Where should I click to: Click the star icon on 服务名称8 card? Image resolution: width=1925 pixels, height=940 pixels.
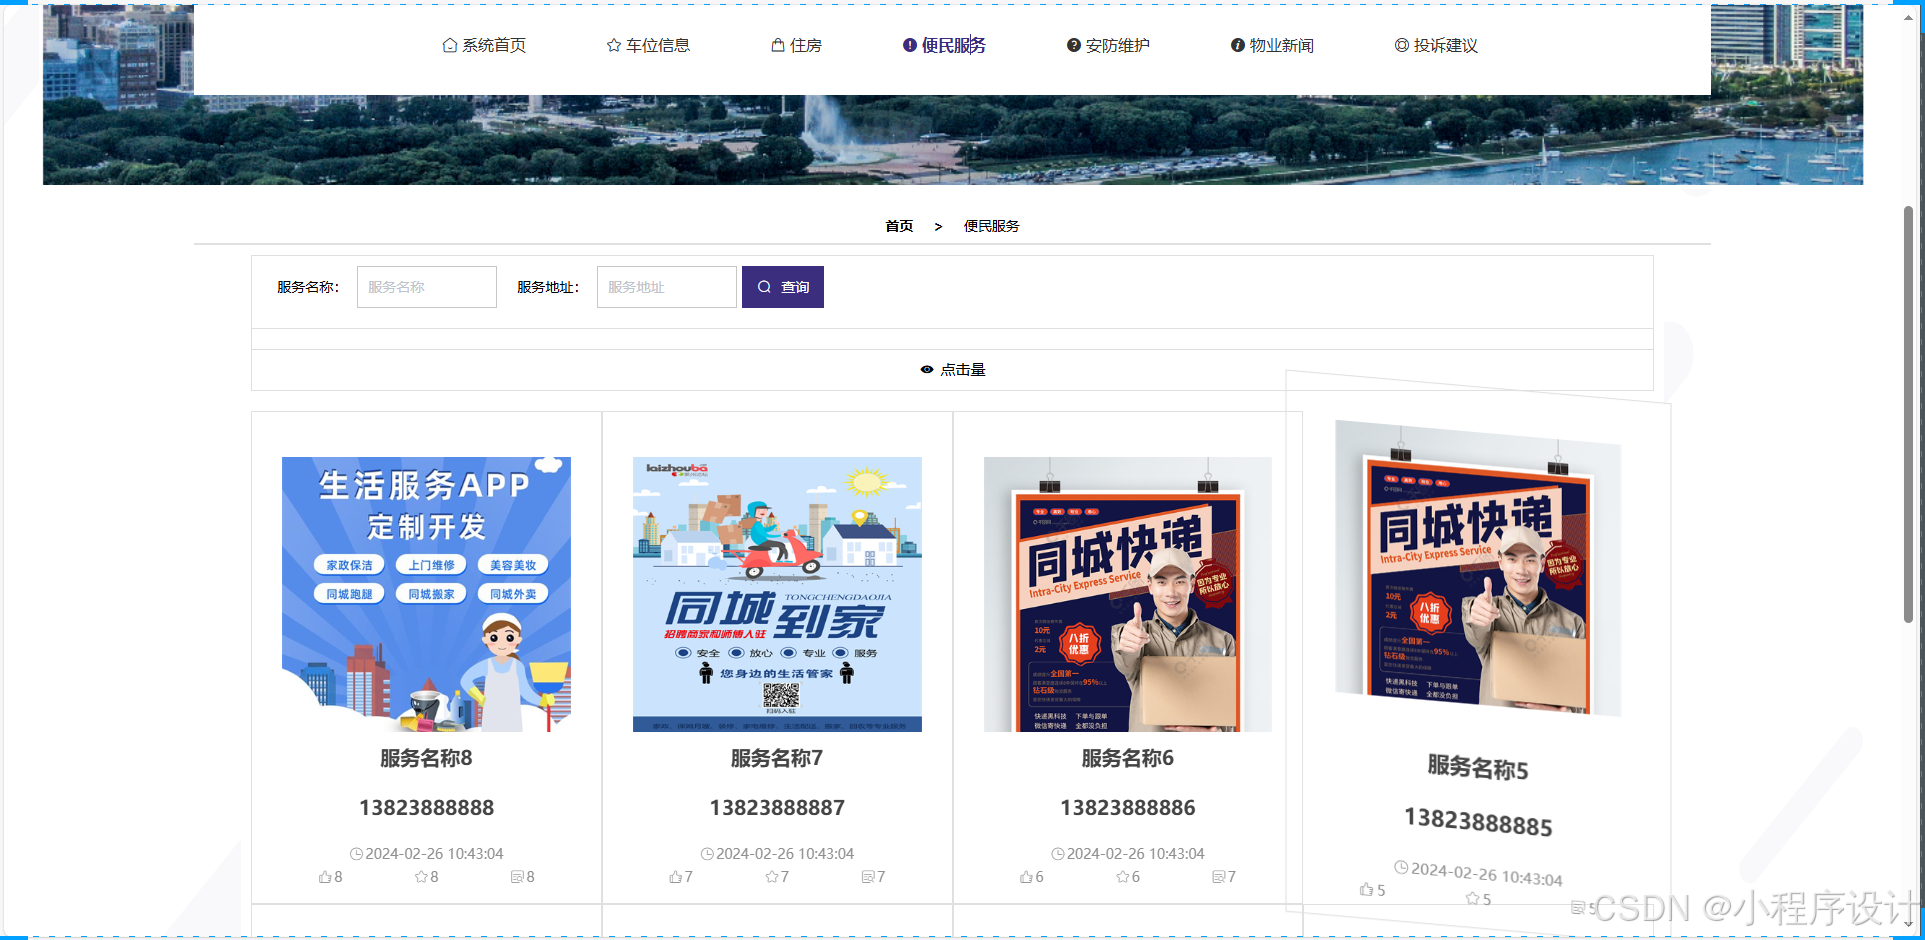(421, 877)
